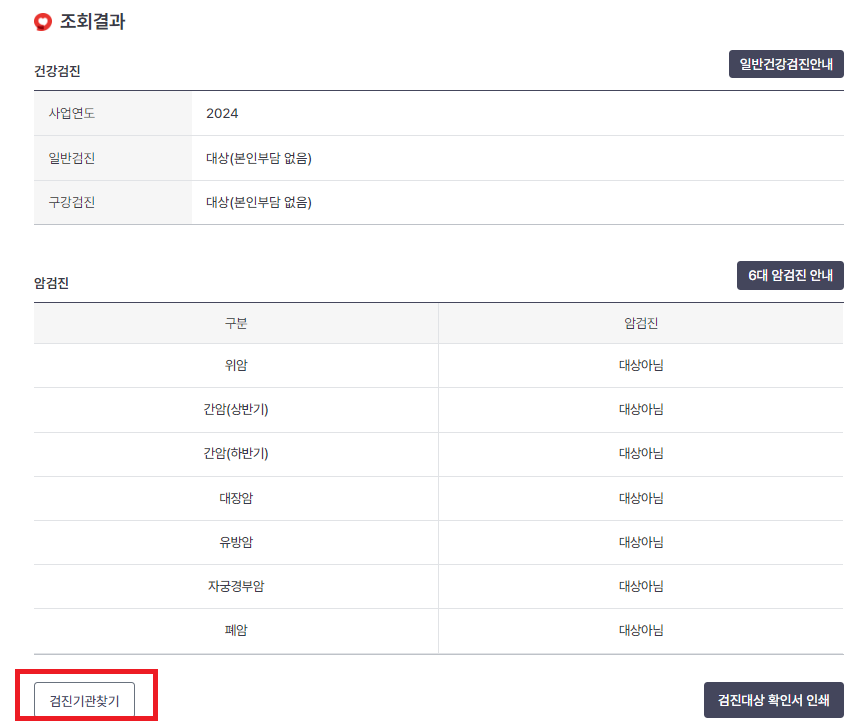Select the 조회결과 heading text
Screen dimensions: 845x723
point(92,22)
